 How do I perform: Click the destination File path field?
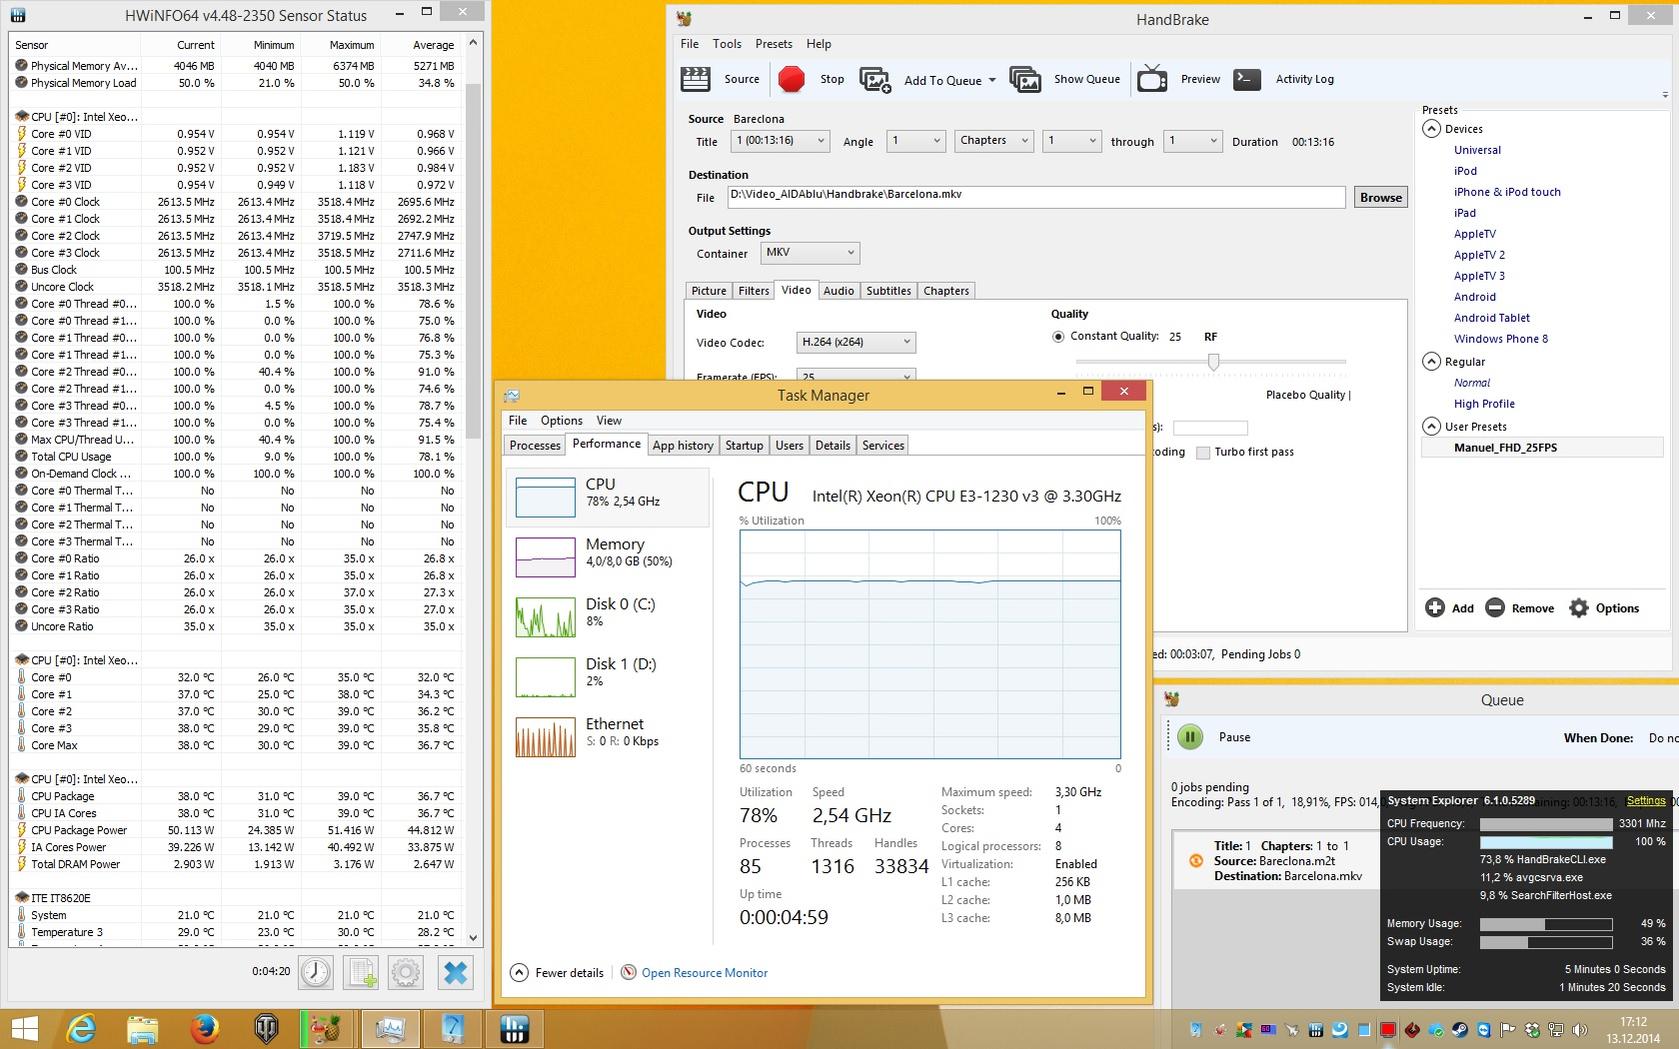pyautogui.click(x=1036, y=197)
